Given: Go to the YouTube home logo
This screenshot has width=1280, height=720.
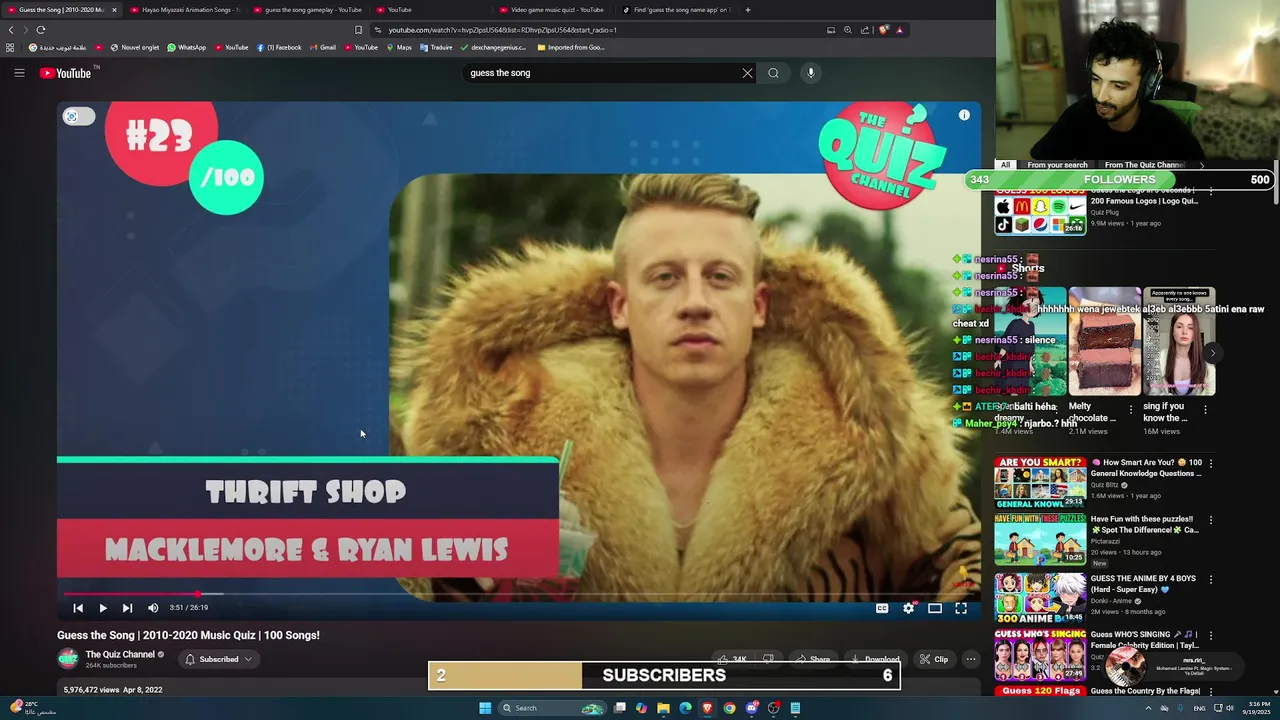Looking at the screenshot, I should [x=65, y=73].
